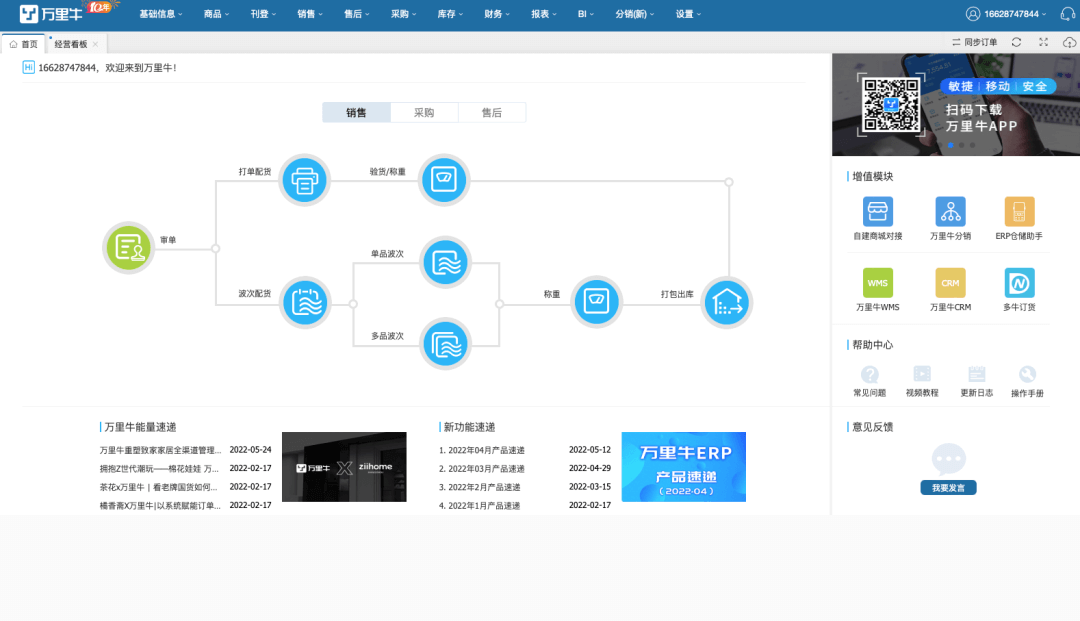Expand the 财务 menu
This screenshot has width=1080, height=621.
tap(497, 14)
